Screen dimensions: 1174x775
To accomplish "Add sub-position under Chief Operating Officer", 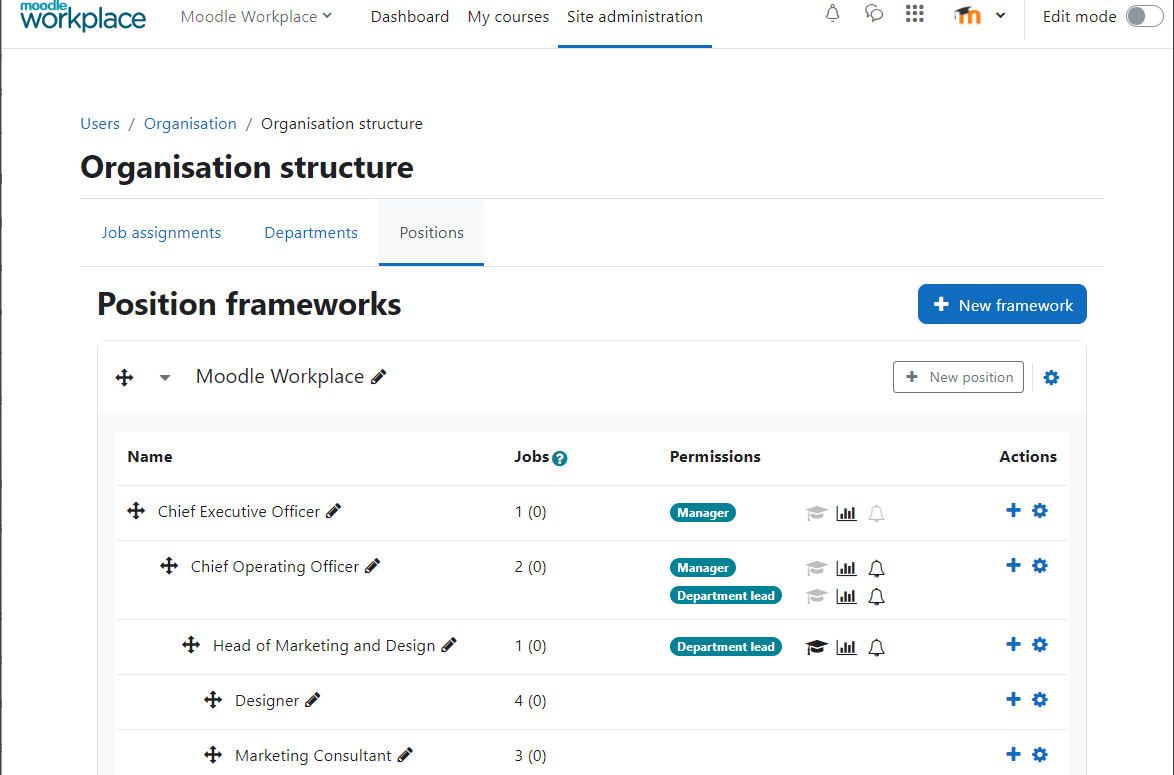I will (x=1013, y=565).
